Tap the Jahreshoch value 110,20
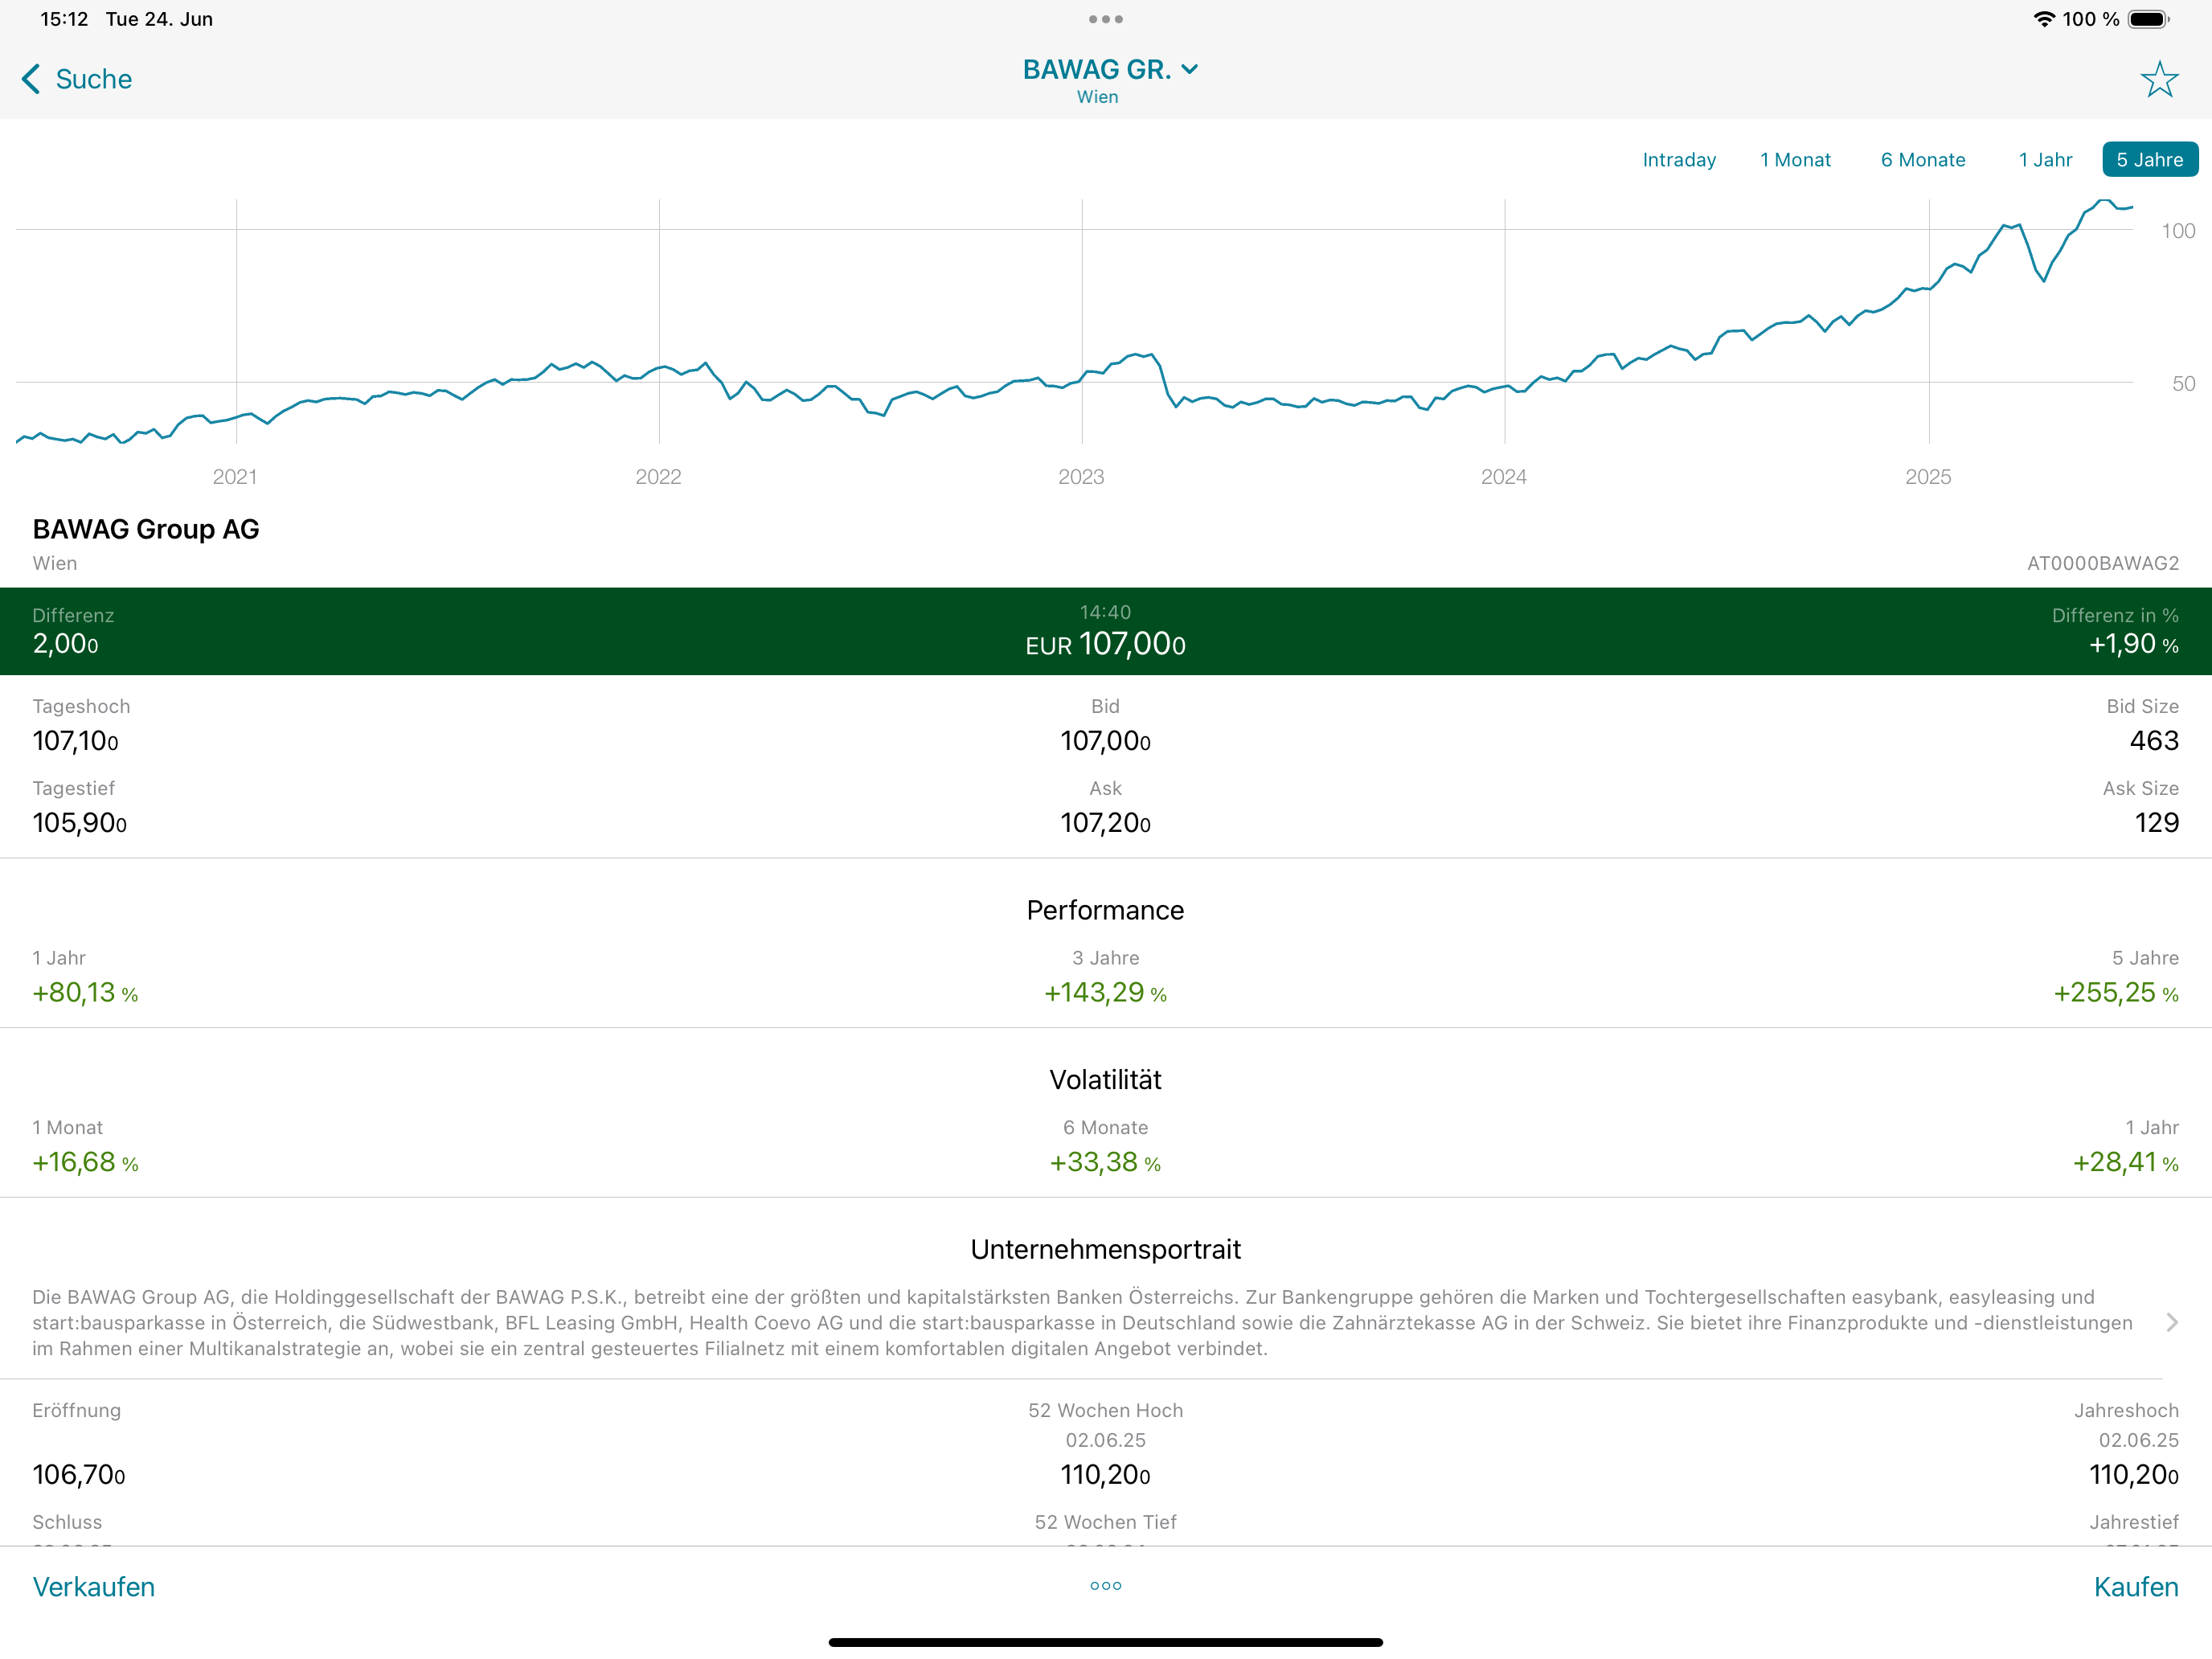Viewport: 2212px width, 1659px height. [x=2133, y=1475]
